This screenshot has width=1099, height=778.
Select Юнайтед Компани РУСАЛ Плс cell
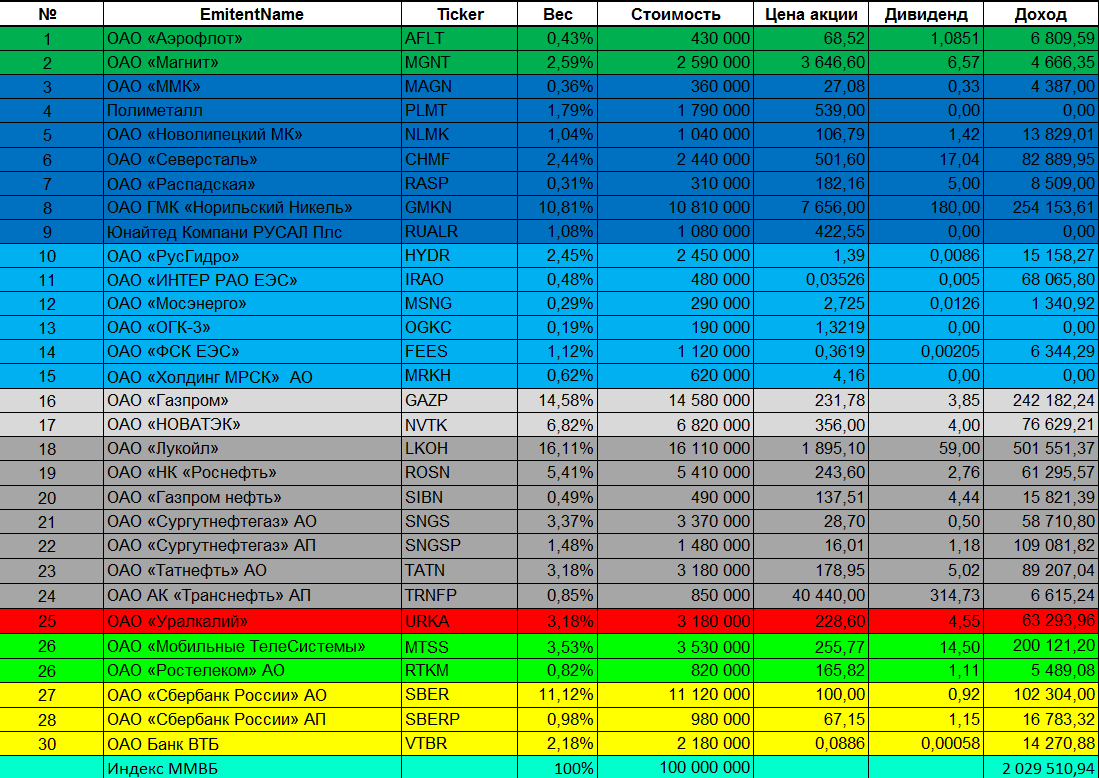(252, 231)
